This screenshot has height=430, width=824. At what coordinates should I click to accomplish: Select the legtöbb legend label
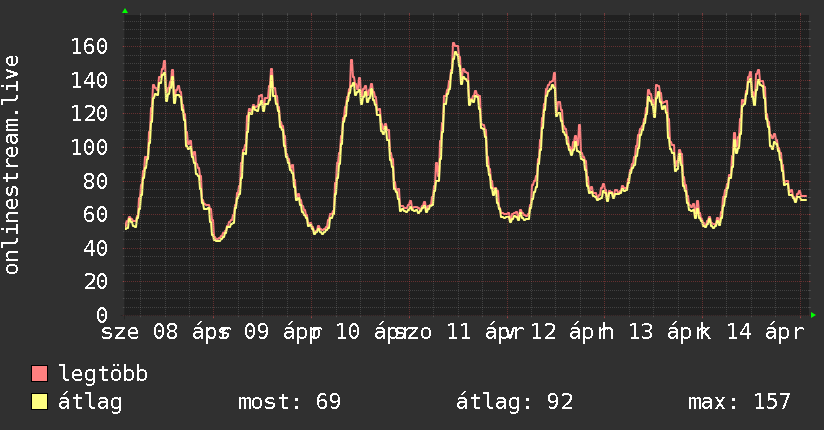coord(103,374)
